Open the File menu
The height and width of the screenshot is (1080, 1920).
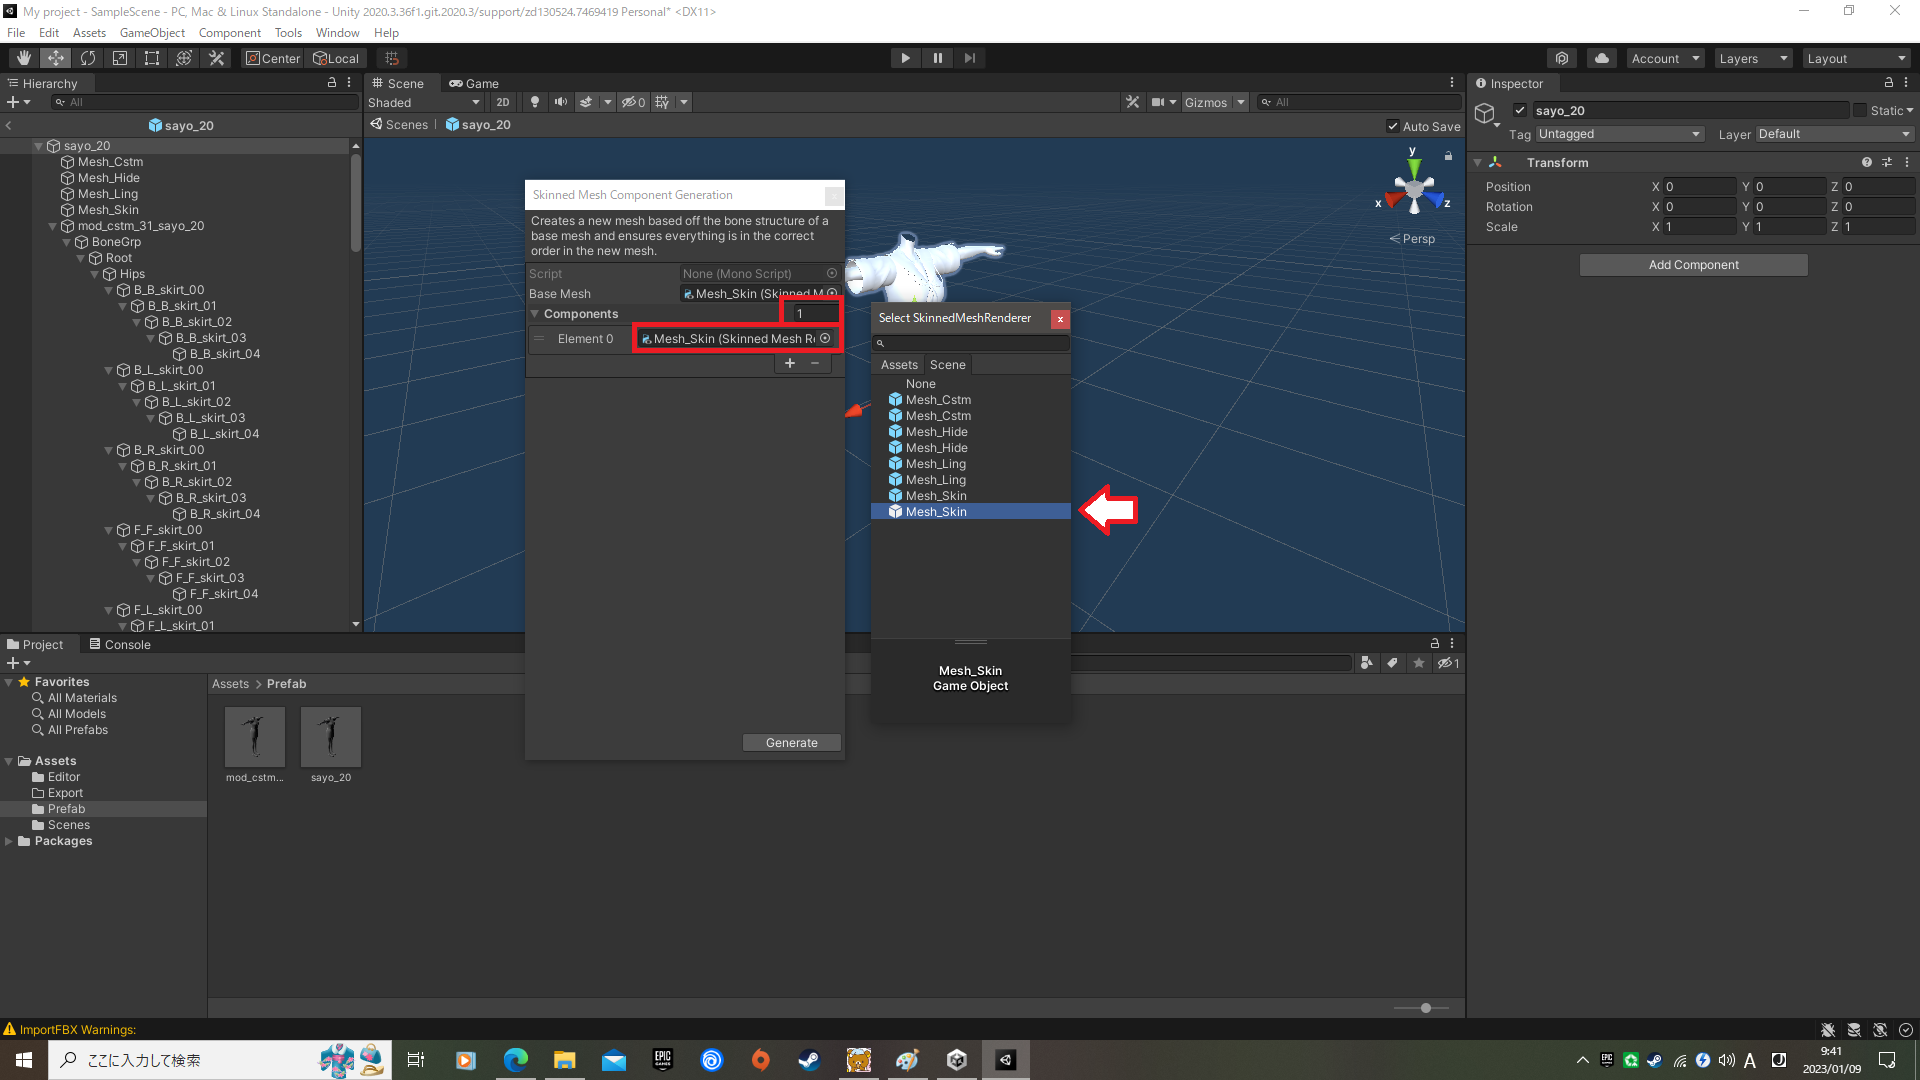pyautogui.click(x=16, y=33)
